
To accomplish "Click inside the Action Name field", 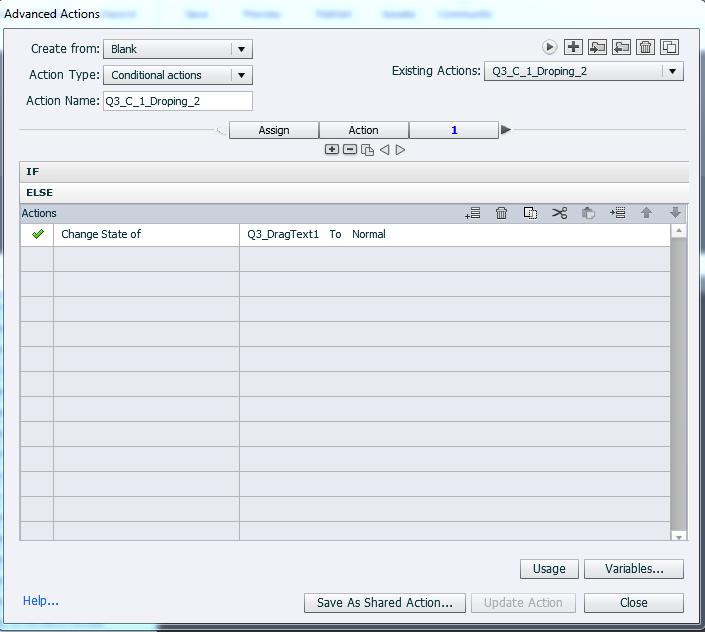I will 177,101.
